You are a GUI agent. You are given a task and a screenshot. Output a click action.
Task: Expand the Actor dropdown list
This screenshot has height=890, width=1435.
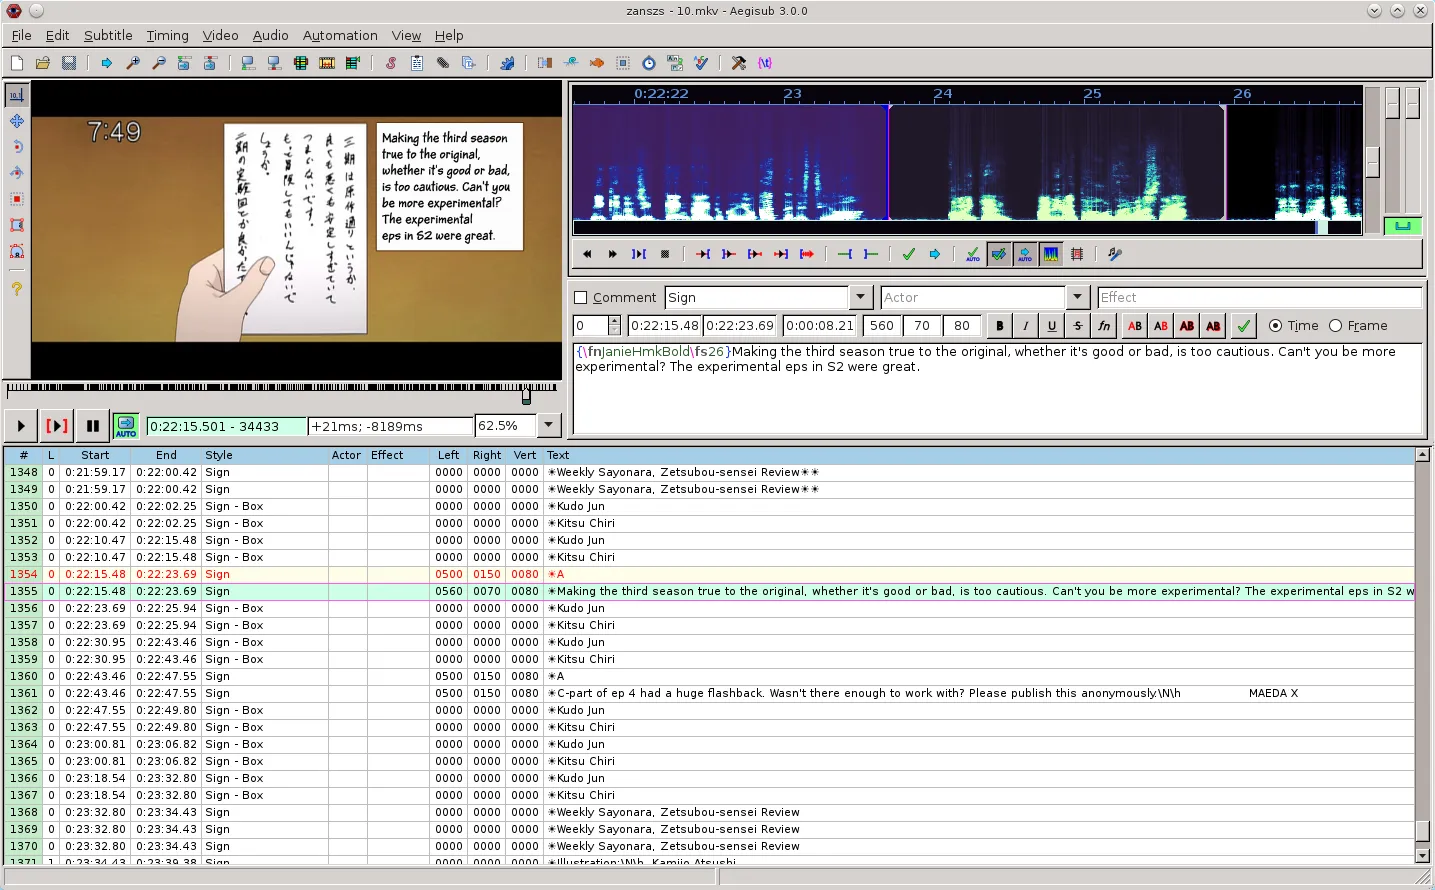pos(1077,297)
